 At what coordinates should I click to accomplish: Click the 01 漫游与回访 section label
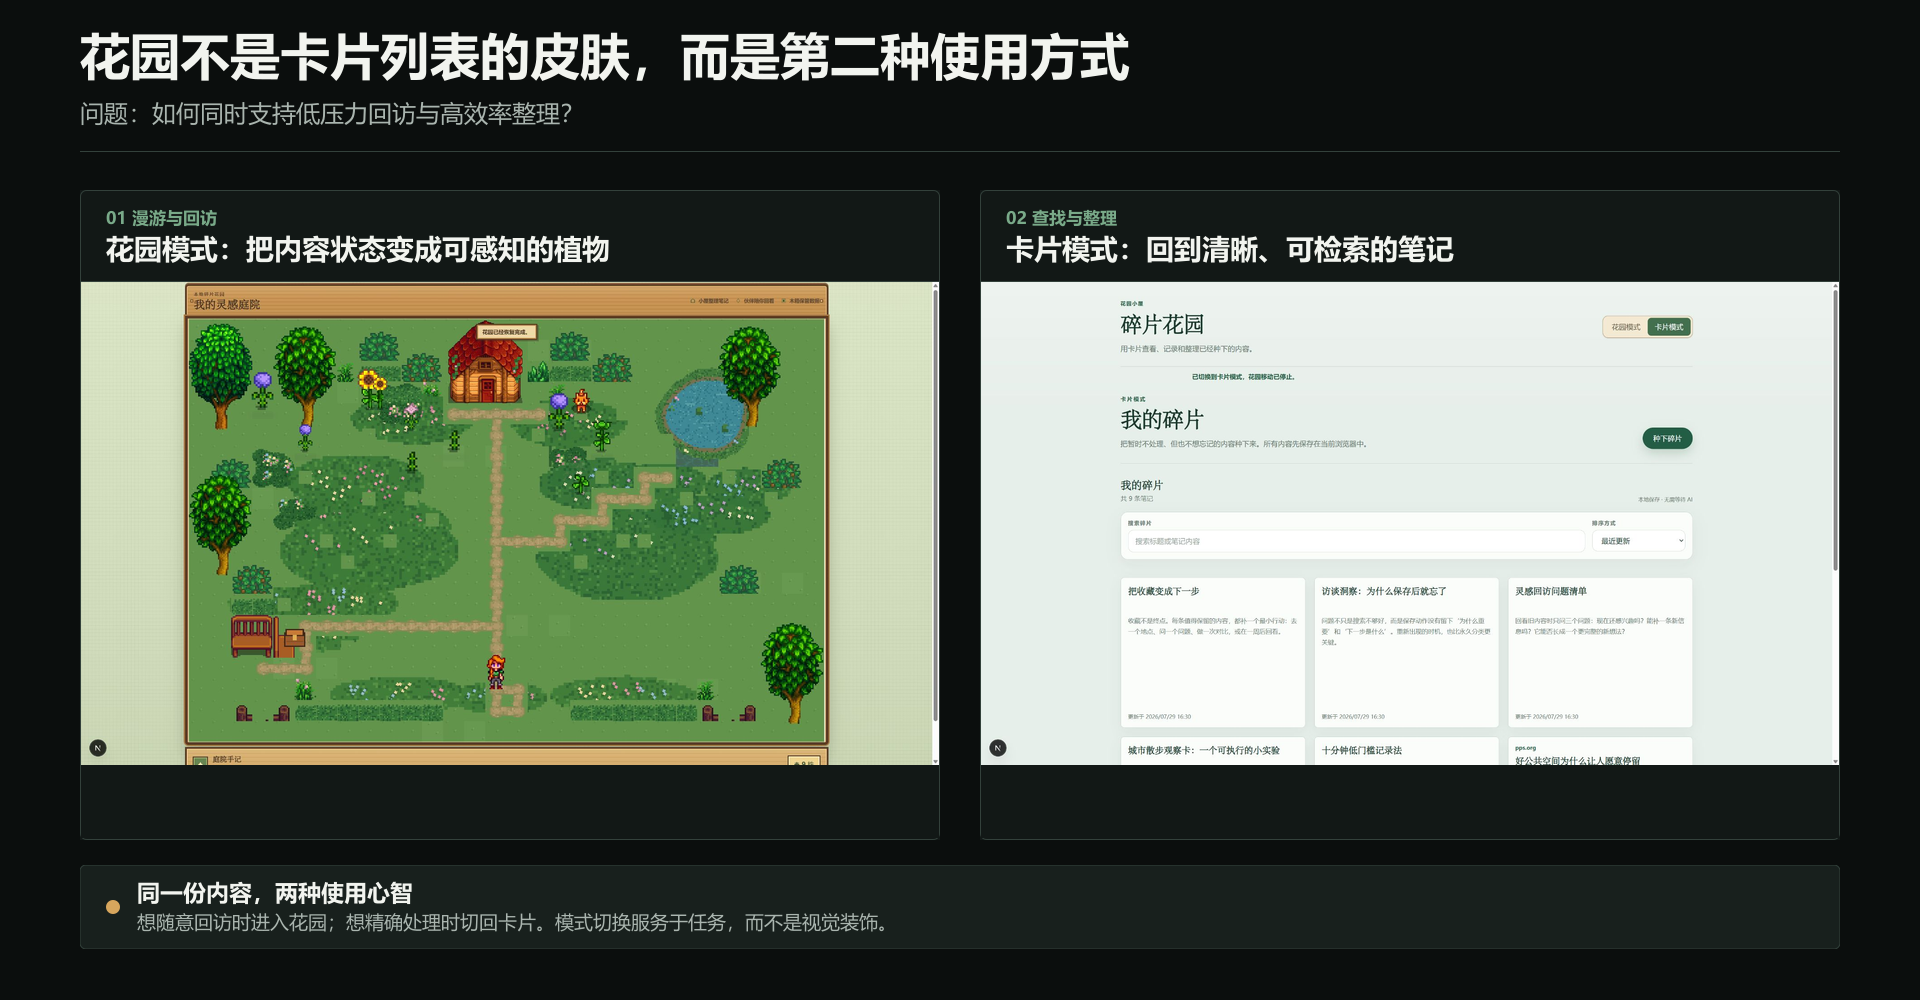tap(161, 218)
